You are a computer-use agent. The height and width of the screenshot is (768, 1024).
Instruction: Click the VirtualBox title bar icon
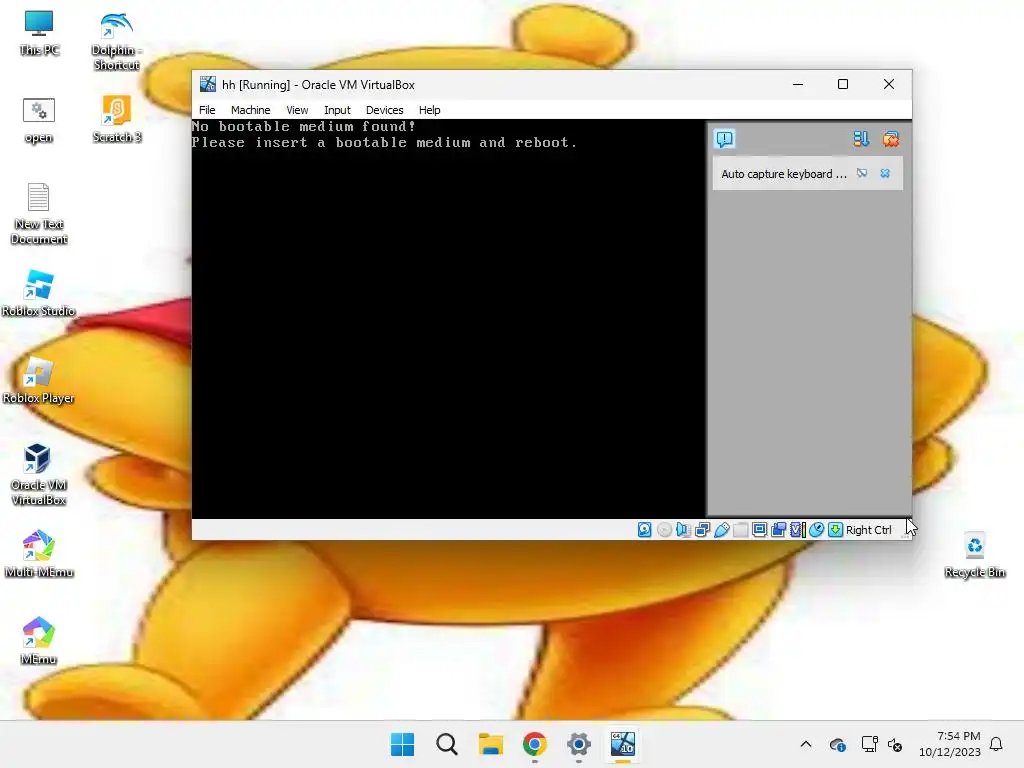tap(208, 84)
